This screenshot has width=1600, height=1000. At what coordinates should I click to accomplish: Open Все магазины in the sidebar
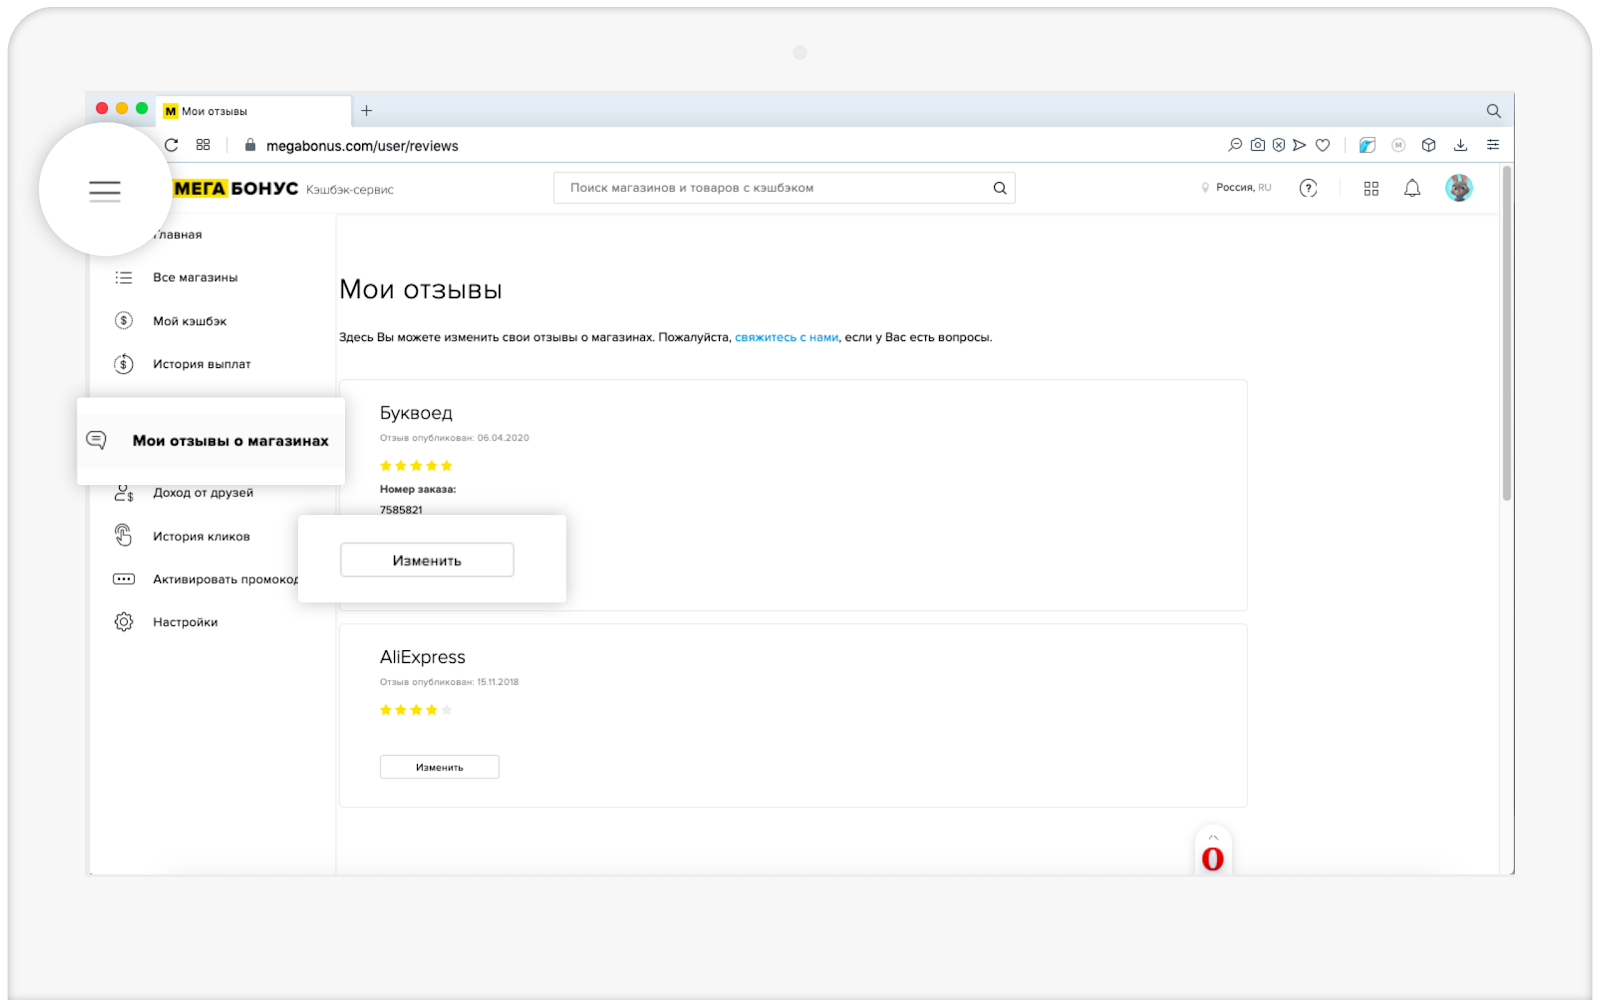(x=195, y=278)
